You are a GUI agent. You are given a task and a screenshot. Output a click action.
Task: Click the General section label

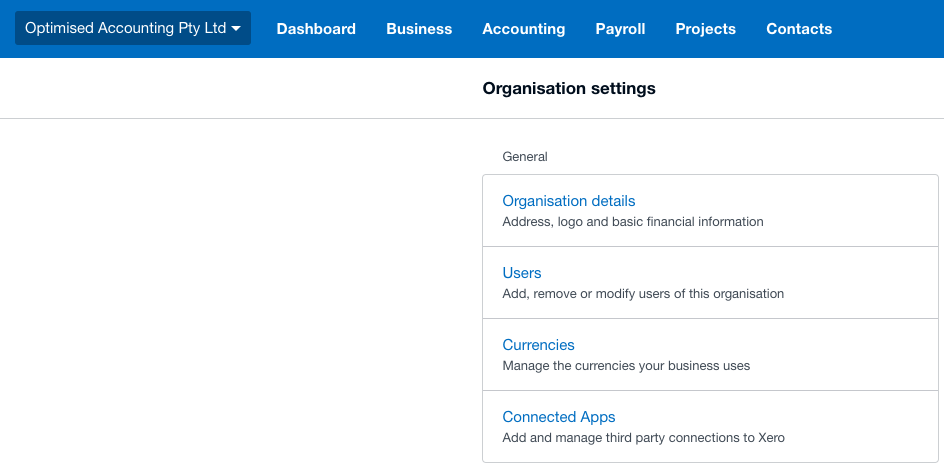pos(525,157)
